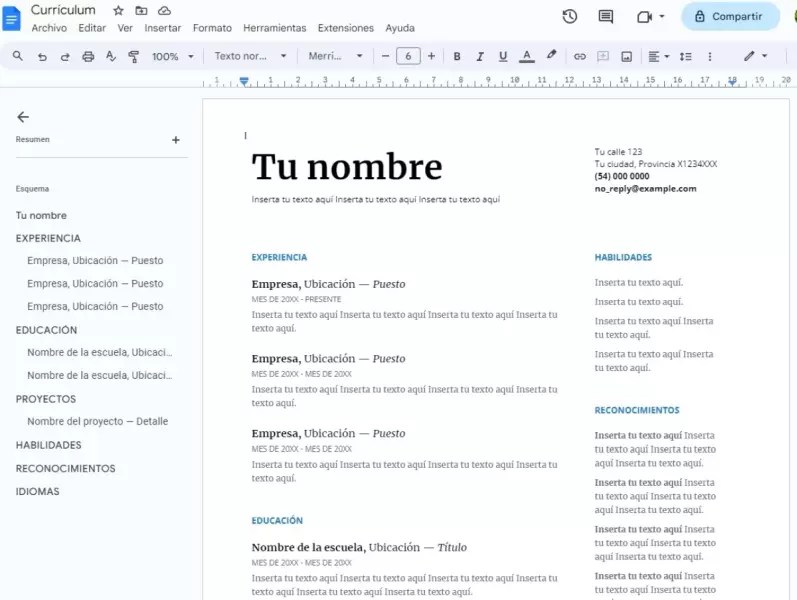Increase font size with plus button

(x=432, y=56)
